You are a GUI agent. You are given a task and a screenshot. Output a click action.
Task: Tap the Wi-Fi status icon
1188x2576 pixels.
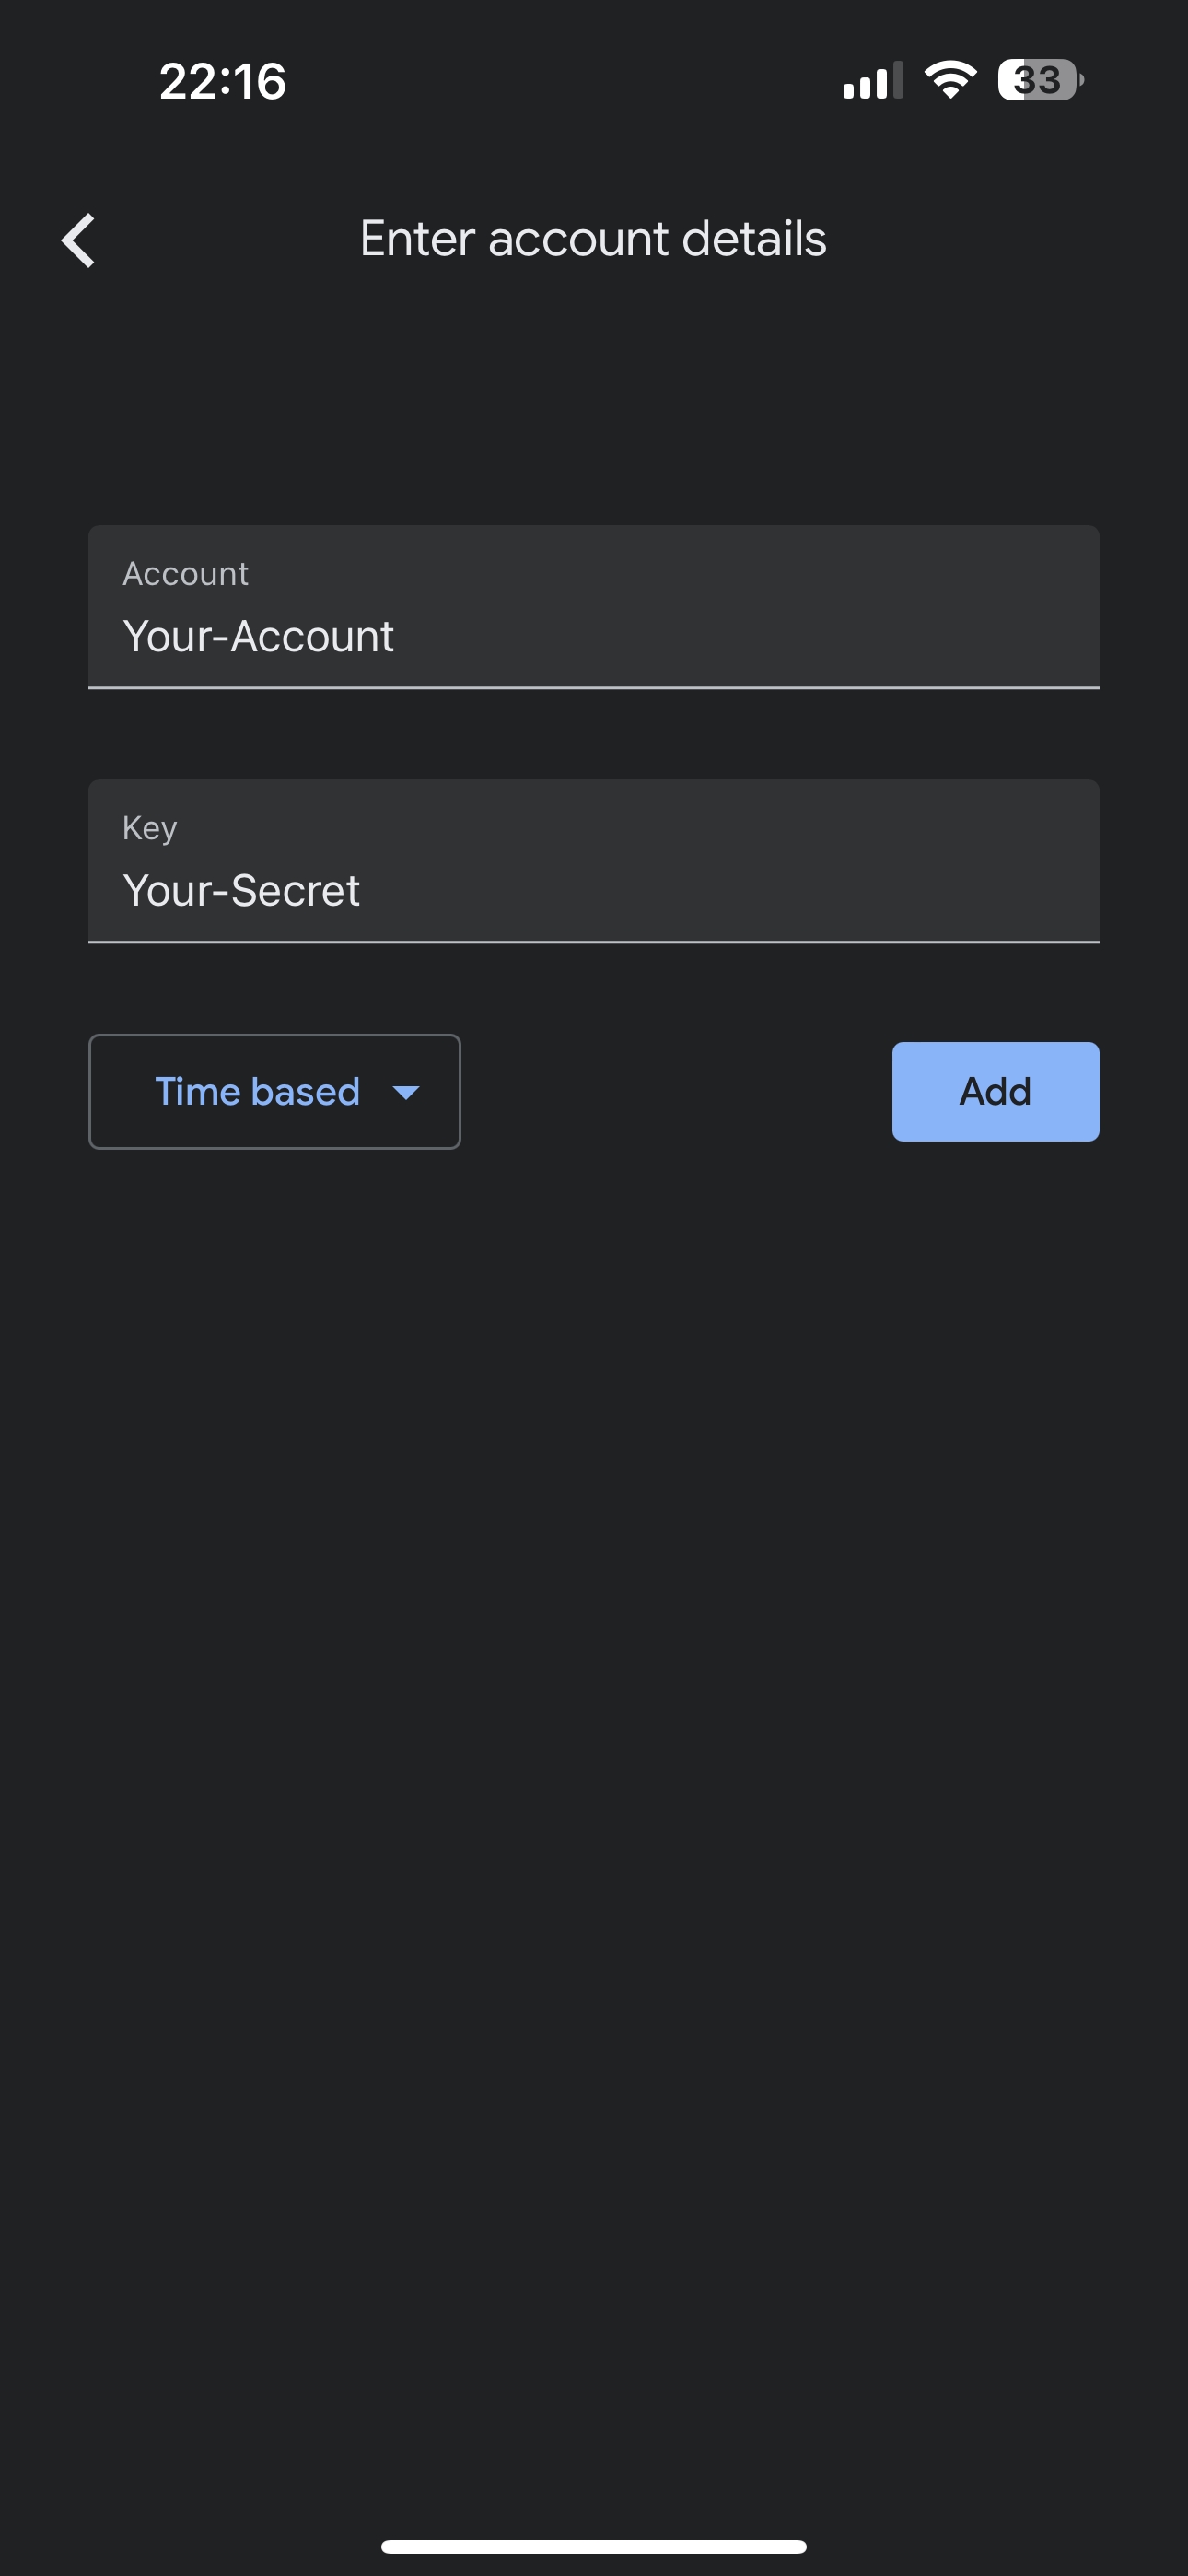(950, 80)
